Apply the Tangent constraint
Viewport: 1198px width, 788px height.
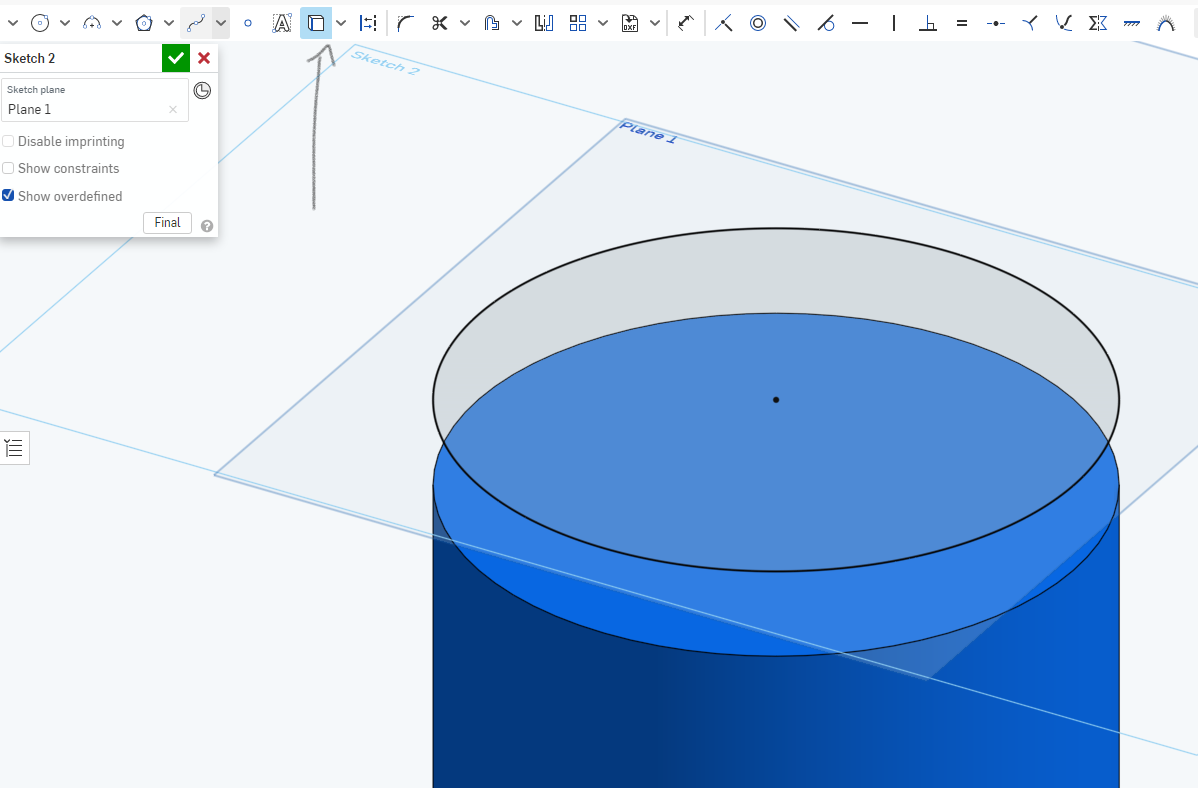(x=826, y=24)
